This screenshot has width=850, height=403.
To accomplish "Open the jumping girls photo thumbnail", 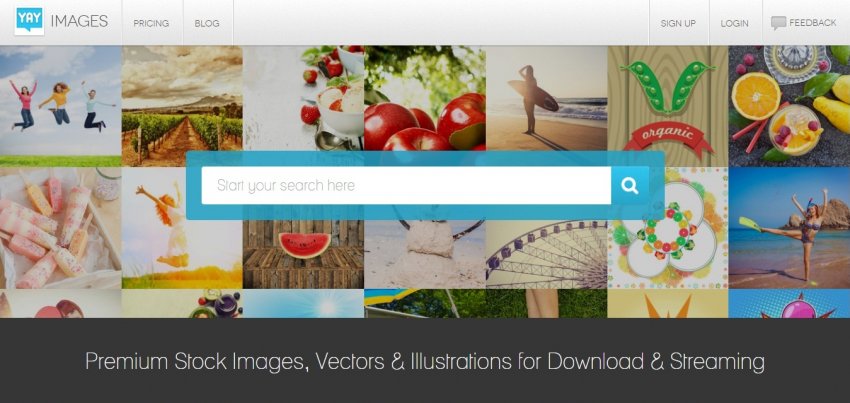I will click(x=61, y=106).
